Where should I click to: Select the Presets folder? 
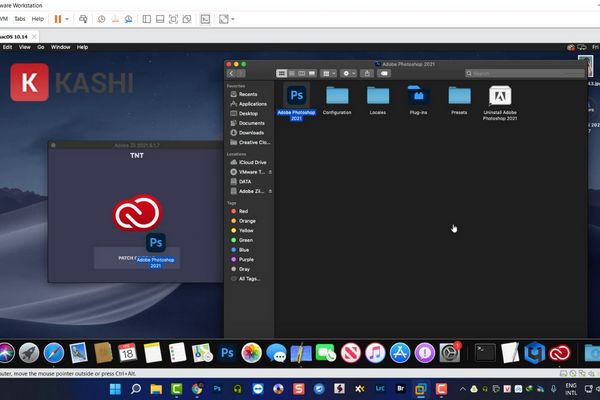pos(459,100)
